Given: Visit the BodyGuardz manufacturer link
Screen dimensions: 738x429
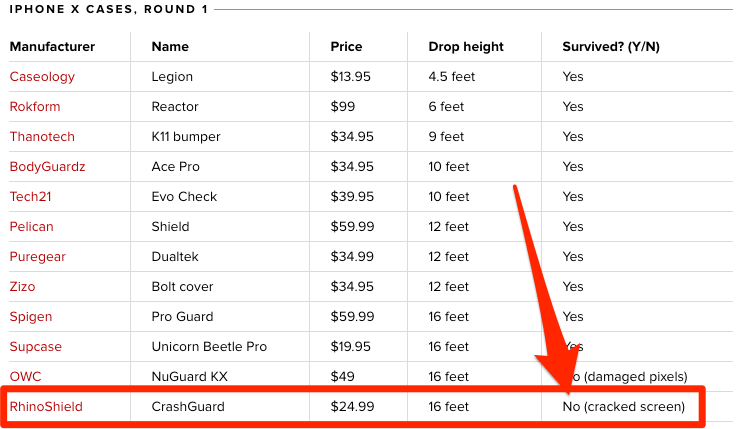Looking at the screenshot, I should (47, 167).
